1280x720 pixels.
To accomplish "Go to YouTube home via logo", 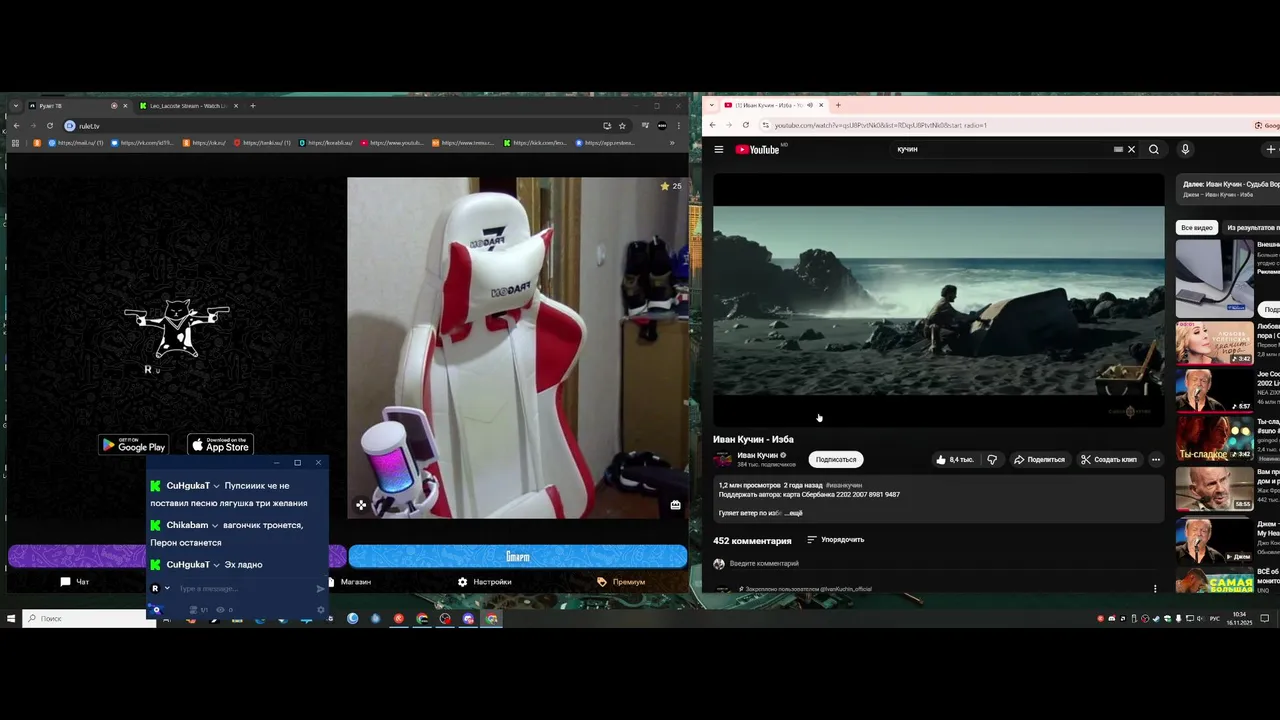I will [x=758, y=149].
